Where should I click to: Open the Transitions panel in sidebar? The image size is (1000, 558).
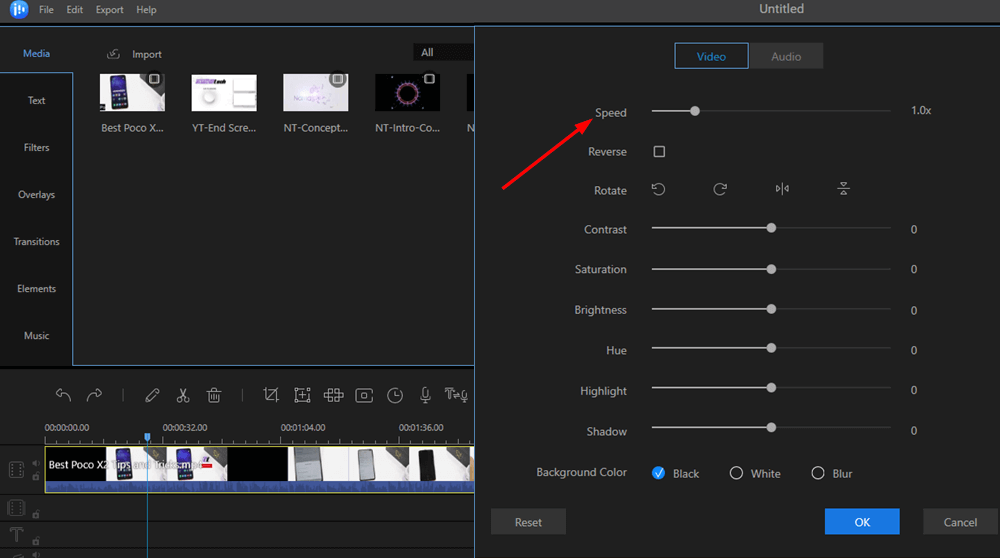tap(37, 242)
